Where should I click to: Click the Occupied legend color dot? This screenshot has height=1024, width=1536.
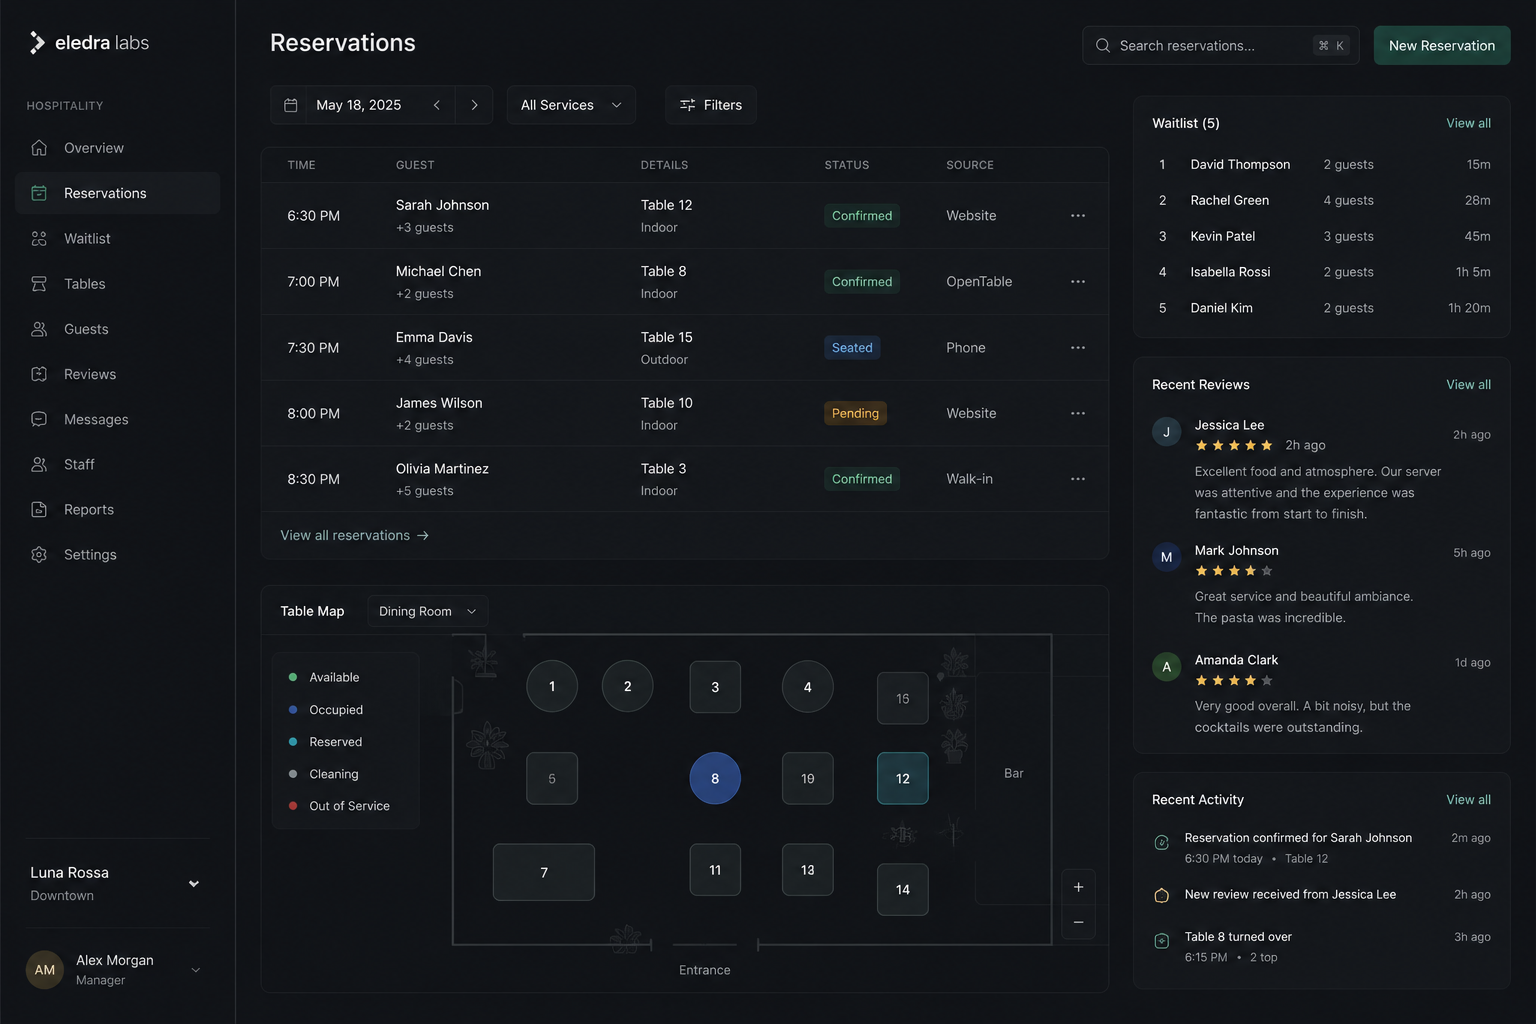point(293,709)
